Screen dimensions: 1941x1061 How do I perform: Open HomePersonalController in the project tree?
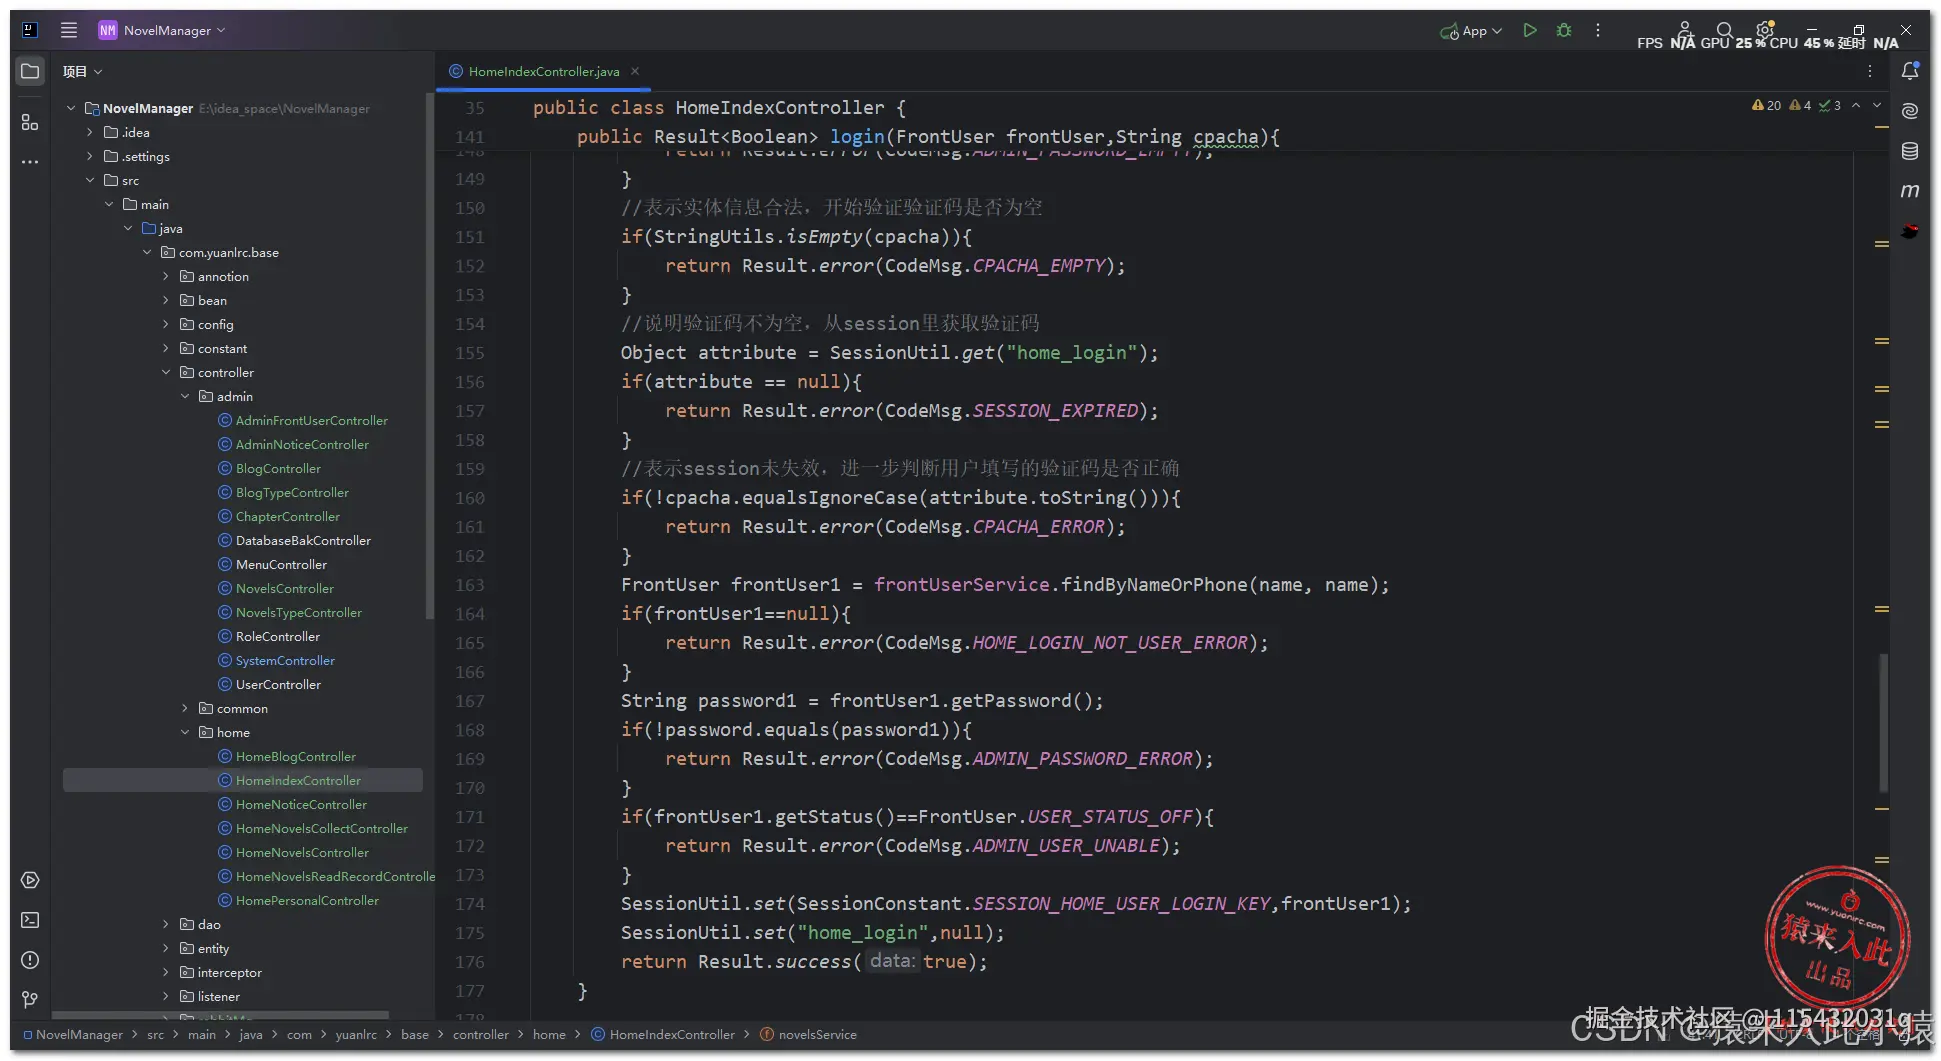pyautogui.click(x=307, y=900)
